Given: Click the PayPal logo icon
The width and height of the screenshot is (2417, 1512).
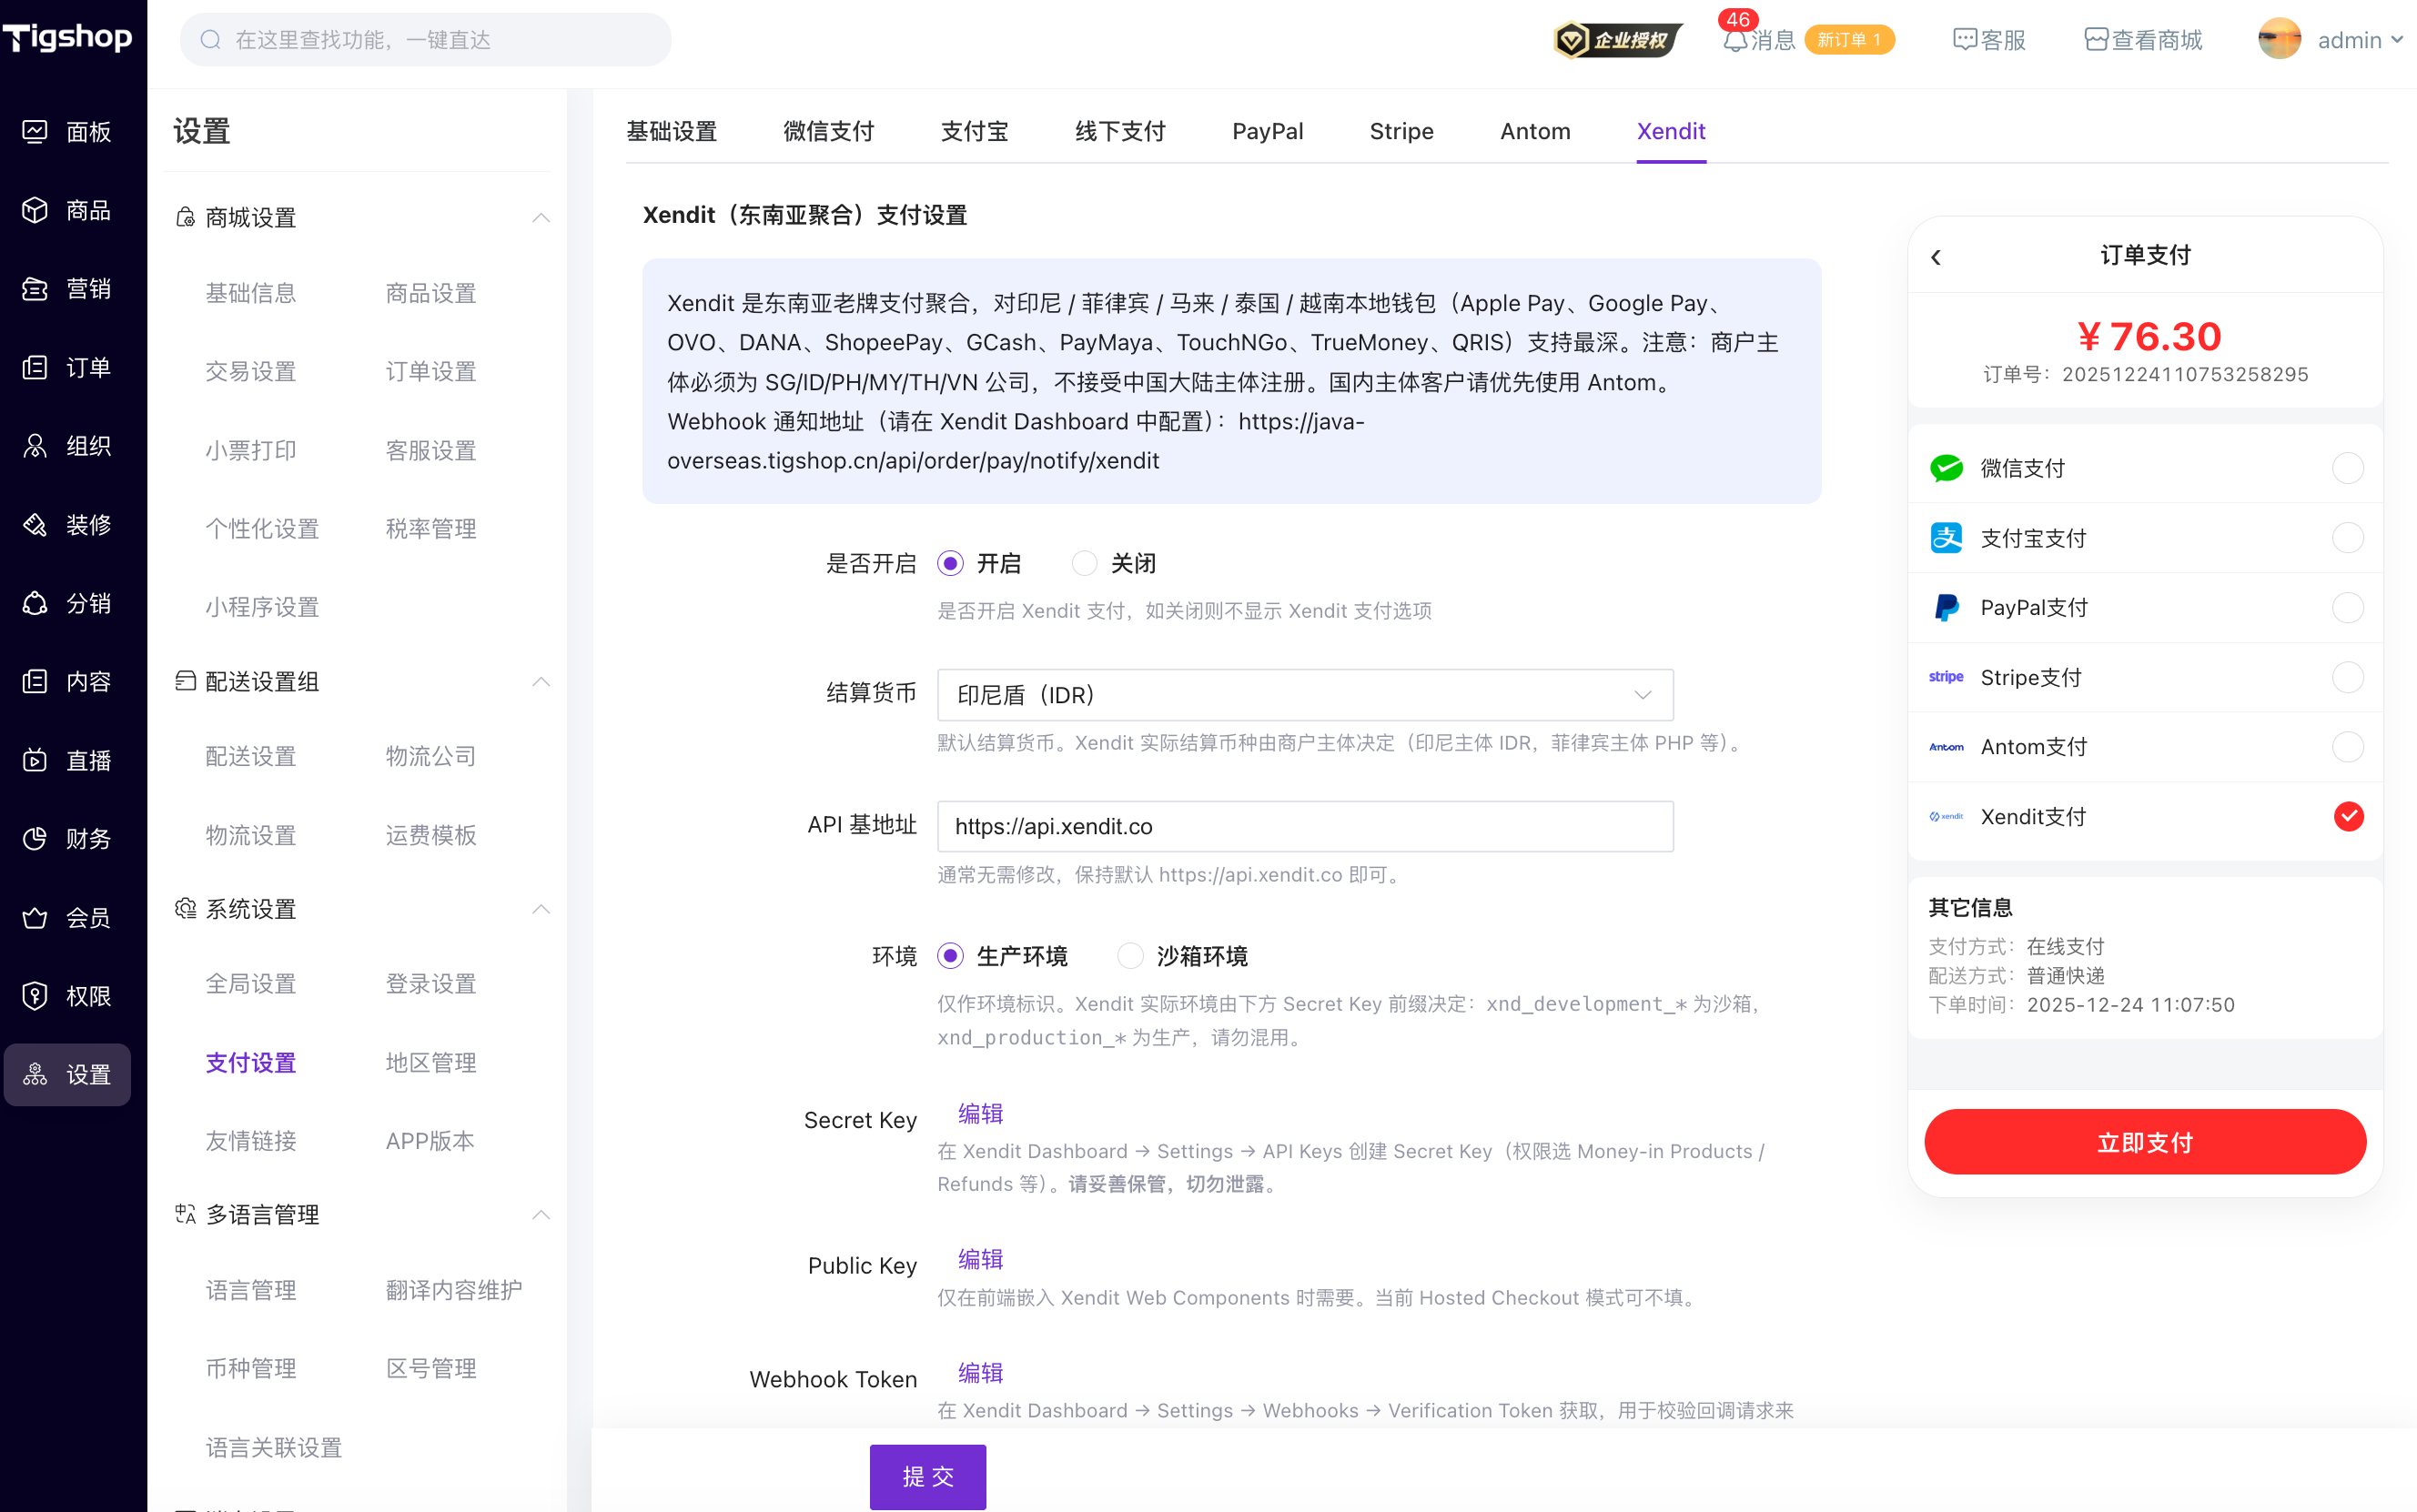Looking at the screenshot, I should (1946, 608).
